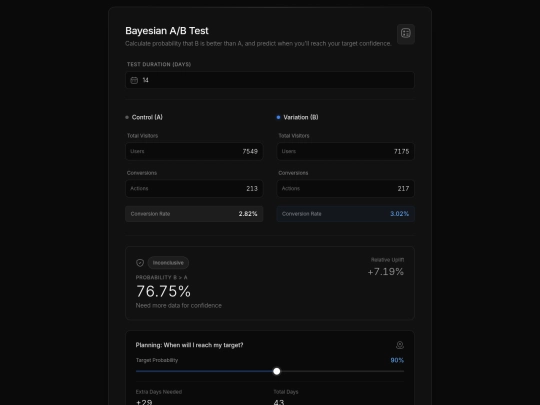Click the 3.02% conversion rate for Variation
Screen dimensions: 540x405
click(399, 214)
